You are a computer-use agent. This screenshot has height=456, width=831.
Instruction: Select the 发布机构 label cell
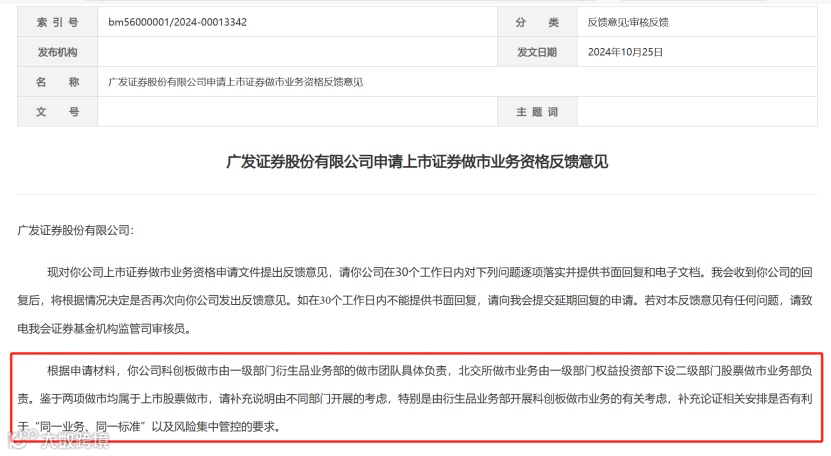coord(57,52)
